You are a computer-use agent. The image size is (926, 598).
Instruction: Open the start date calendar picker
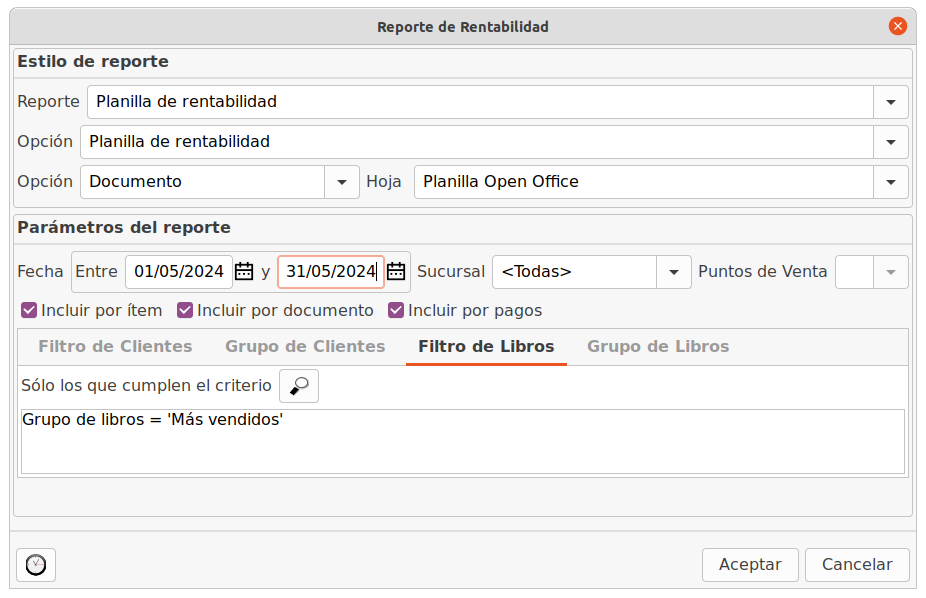(x=244, y=272)
